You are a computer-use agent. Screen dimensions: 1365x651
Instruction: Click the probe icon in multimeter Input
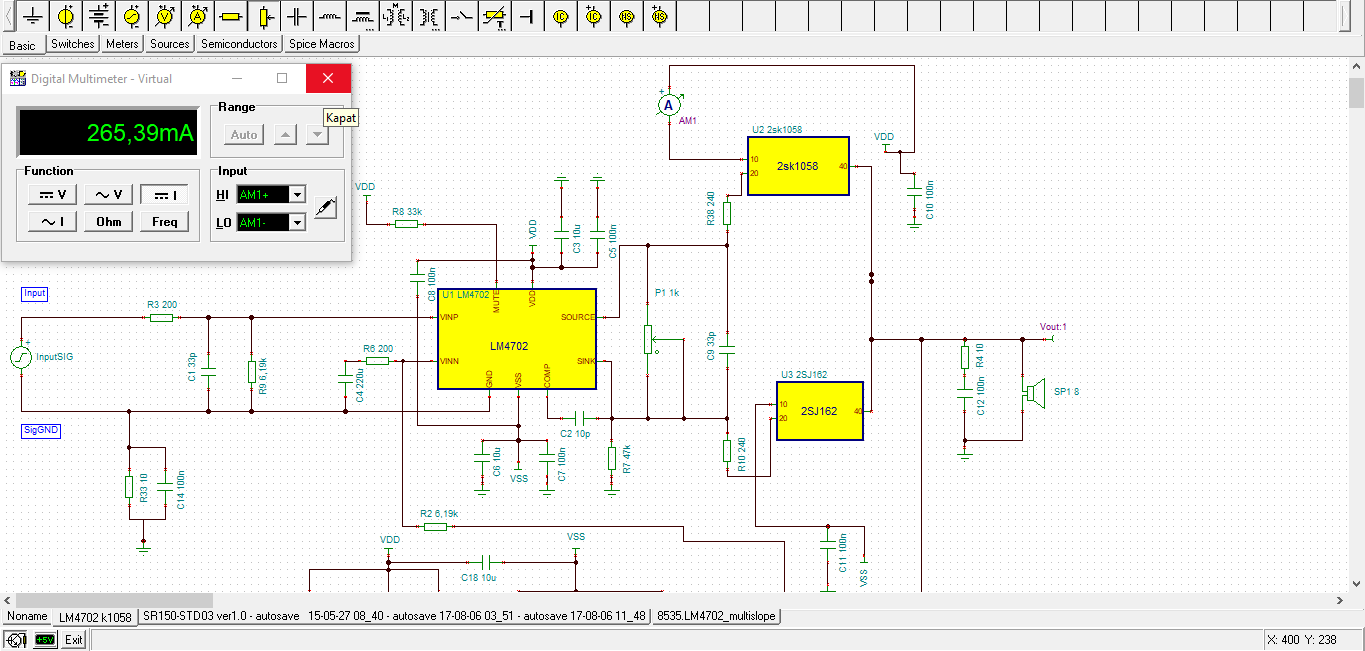(x=326, y=208)
